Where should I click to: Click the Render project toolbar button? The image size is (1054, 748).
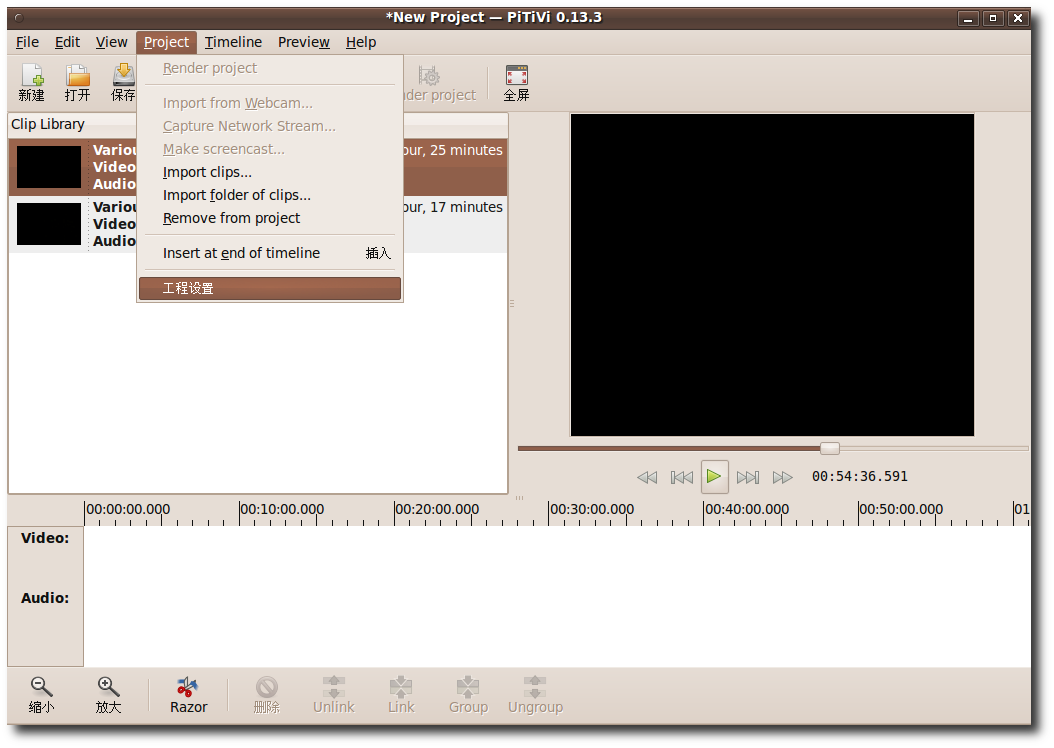pyautogui.click(x=440, y=83)
